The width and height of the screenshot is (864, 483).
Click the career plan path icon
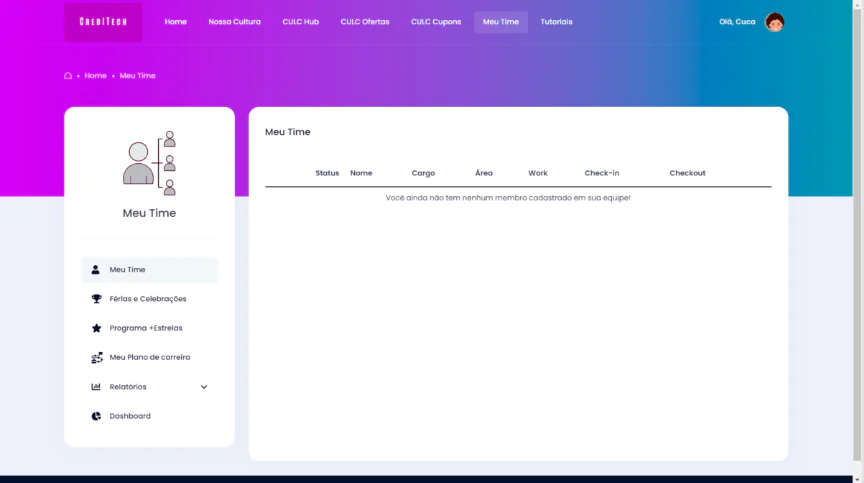96,357
